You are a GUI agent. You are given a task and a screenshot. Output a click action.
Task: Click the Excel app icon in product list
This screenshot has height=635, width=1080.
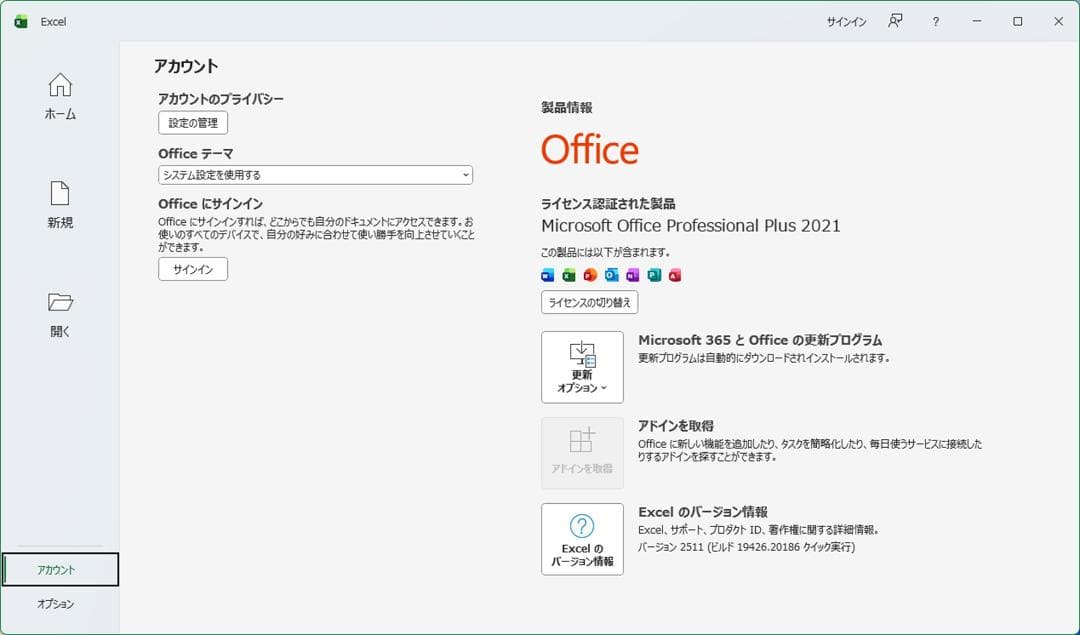568,275
